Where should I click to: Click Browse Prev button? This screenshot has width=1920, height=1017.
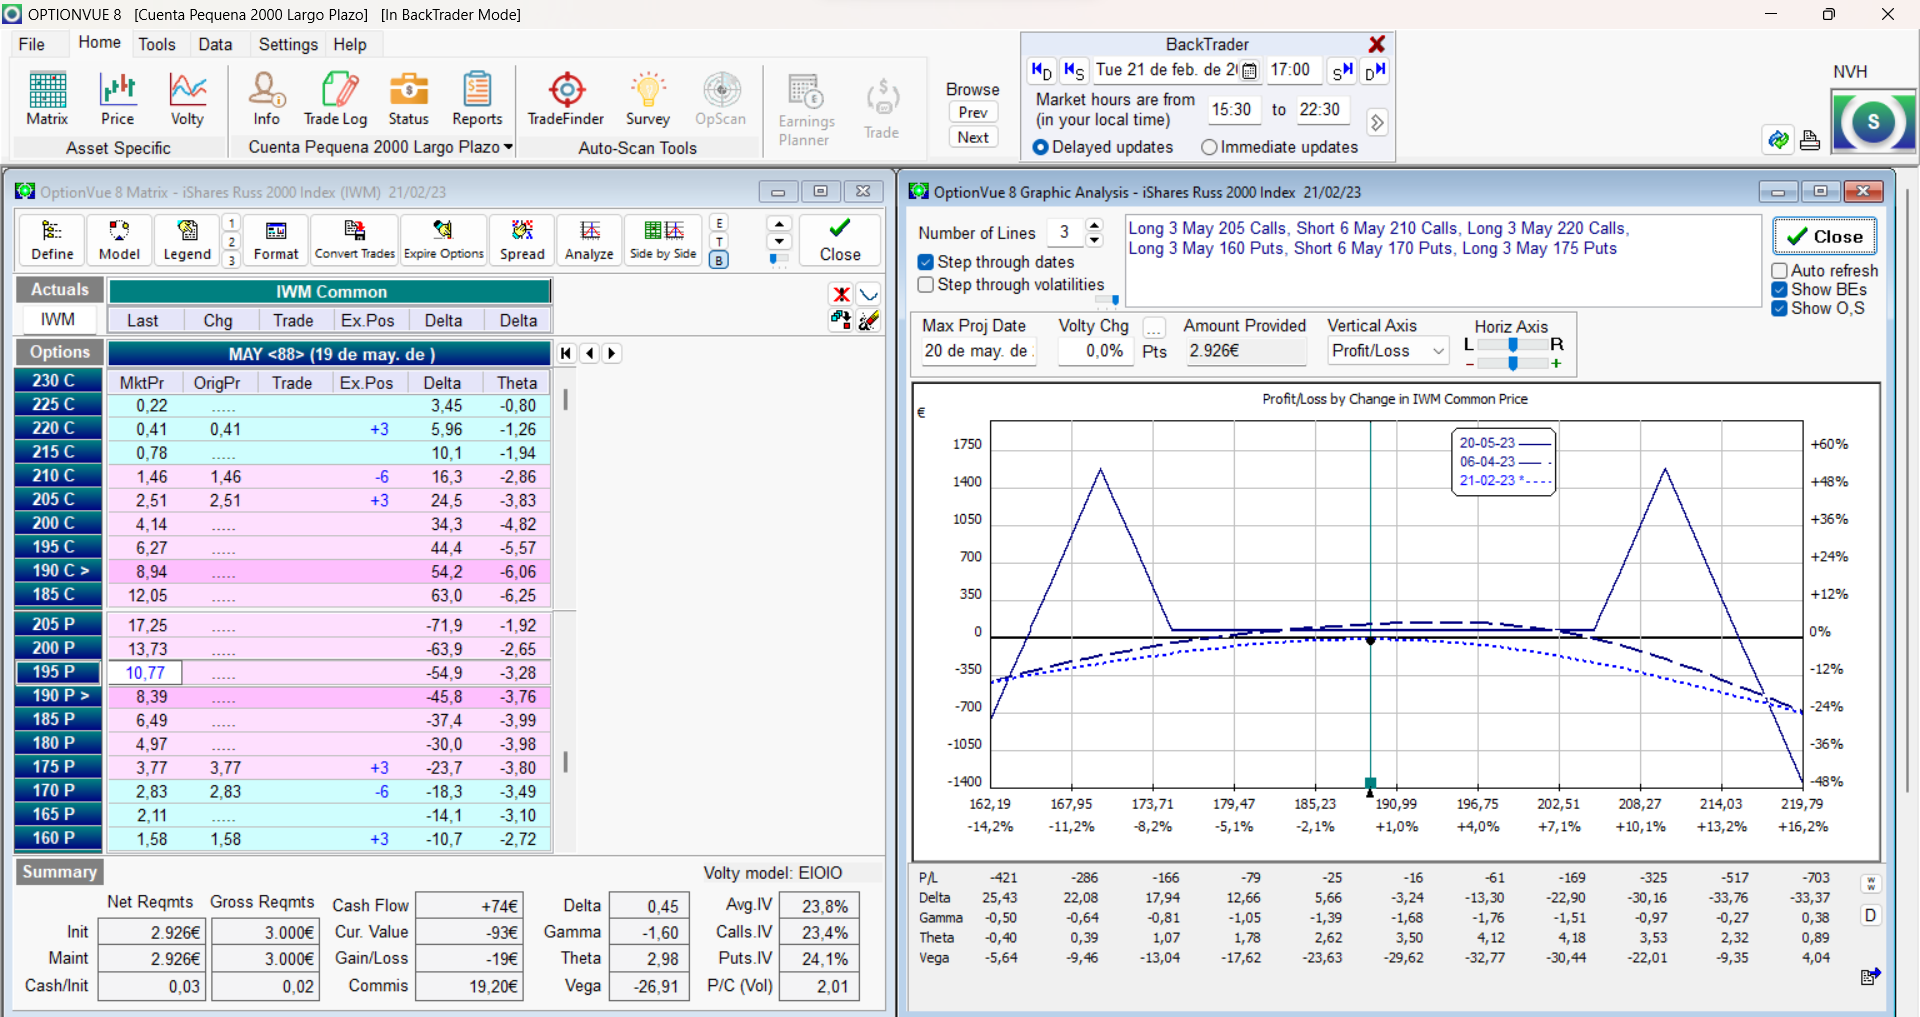click(x=973, y=112)
